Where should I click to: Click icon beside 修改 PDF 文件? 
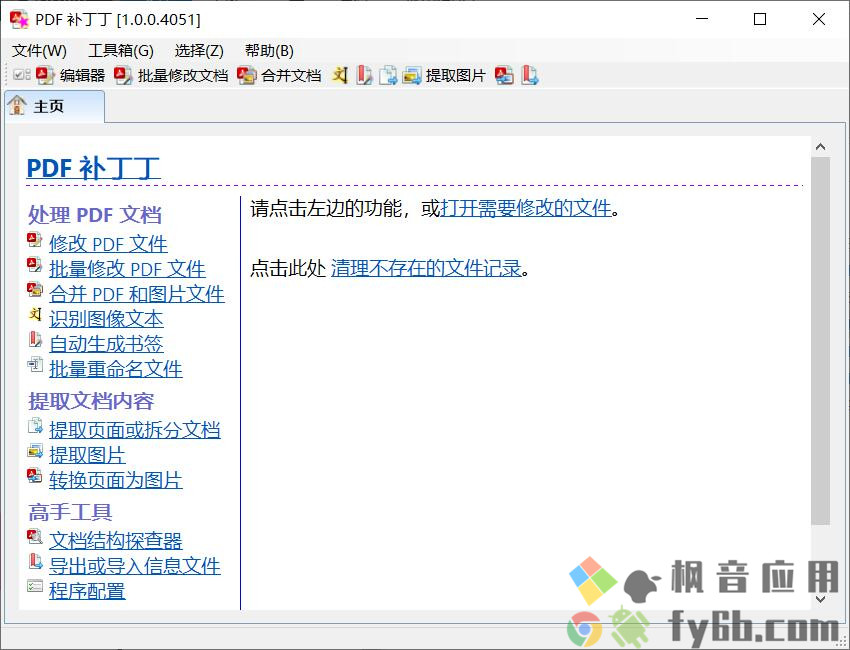point(35,240)
